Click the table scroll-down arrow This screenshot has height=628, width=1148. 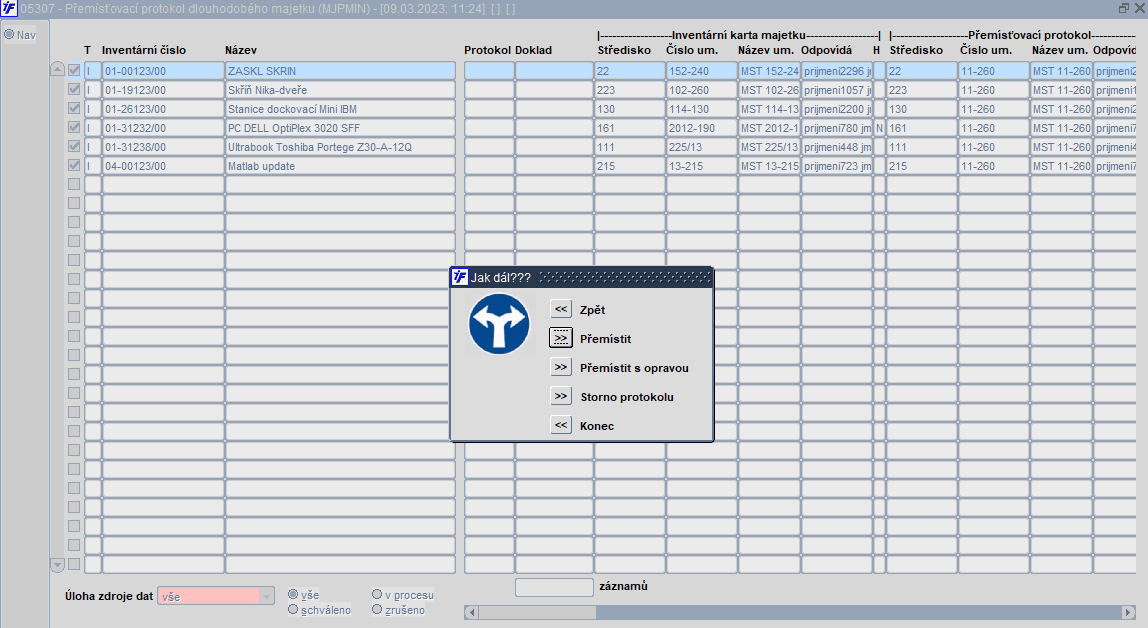(x=58, y=564)
